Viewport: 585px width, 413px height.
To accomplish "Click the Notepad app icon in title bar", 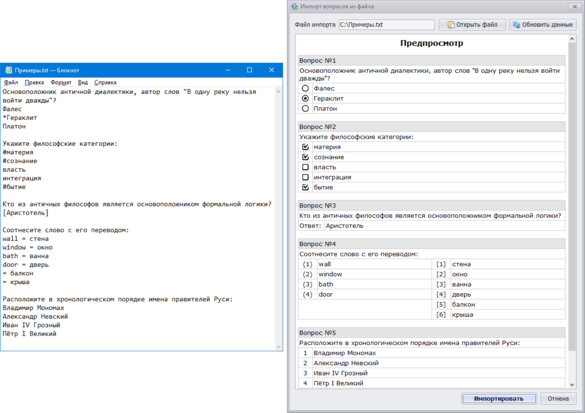I will pos(9,70).
